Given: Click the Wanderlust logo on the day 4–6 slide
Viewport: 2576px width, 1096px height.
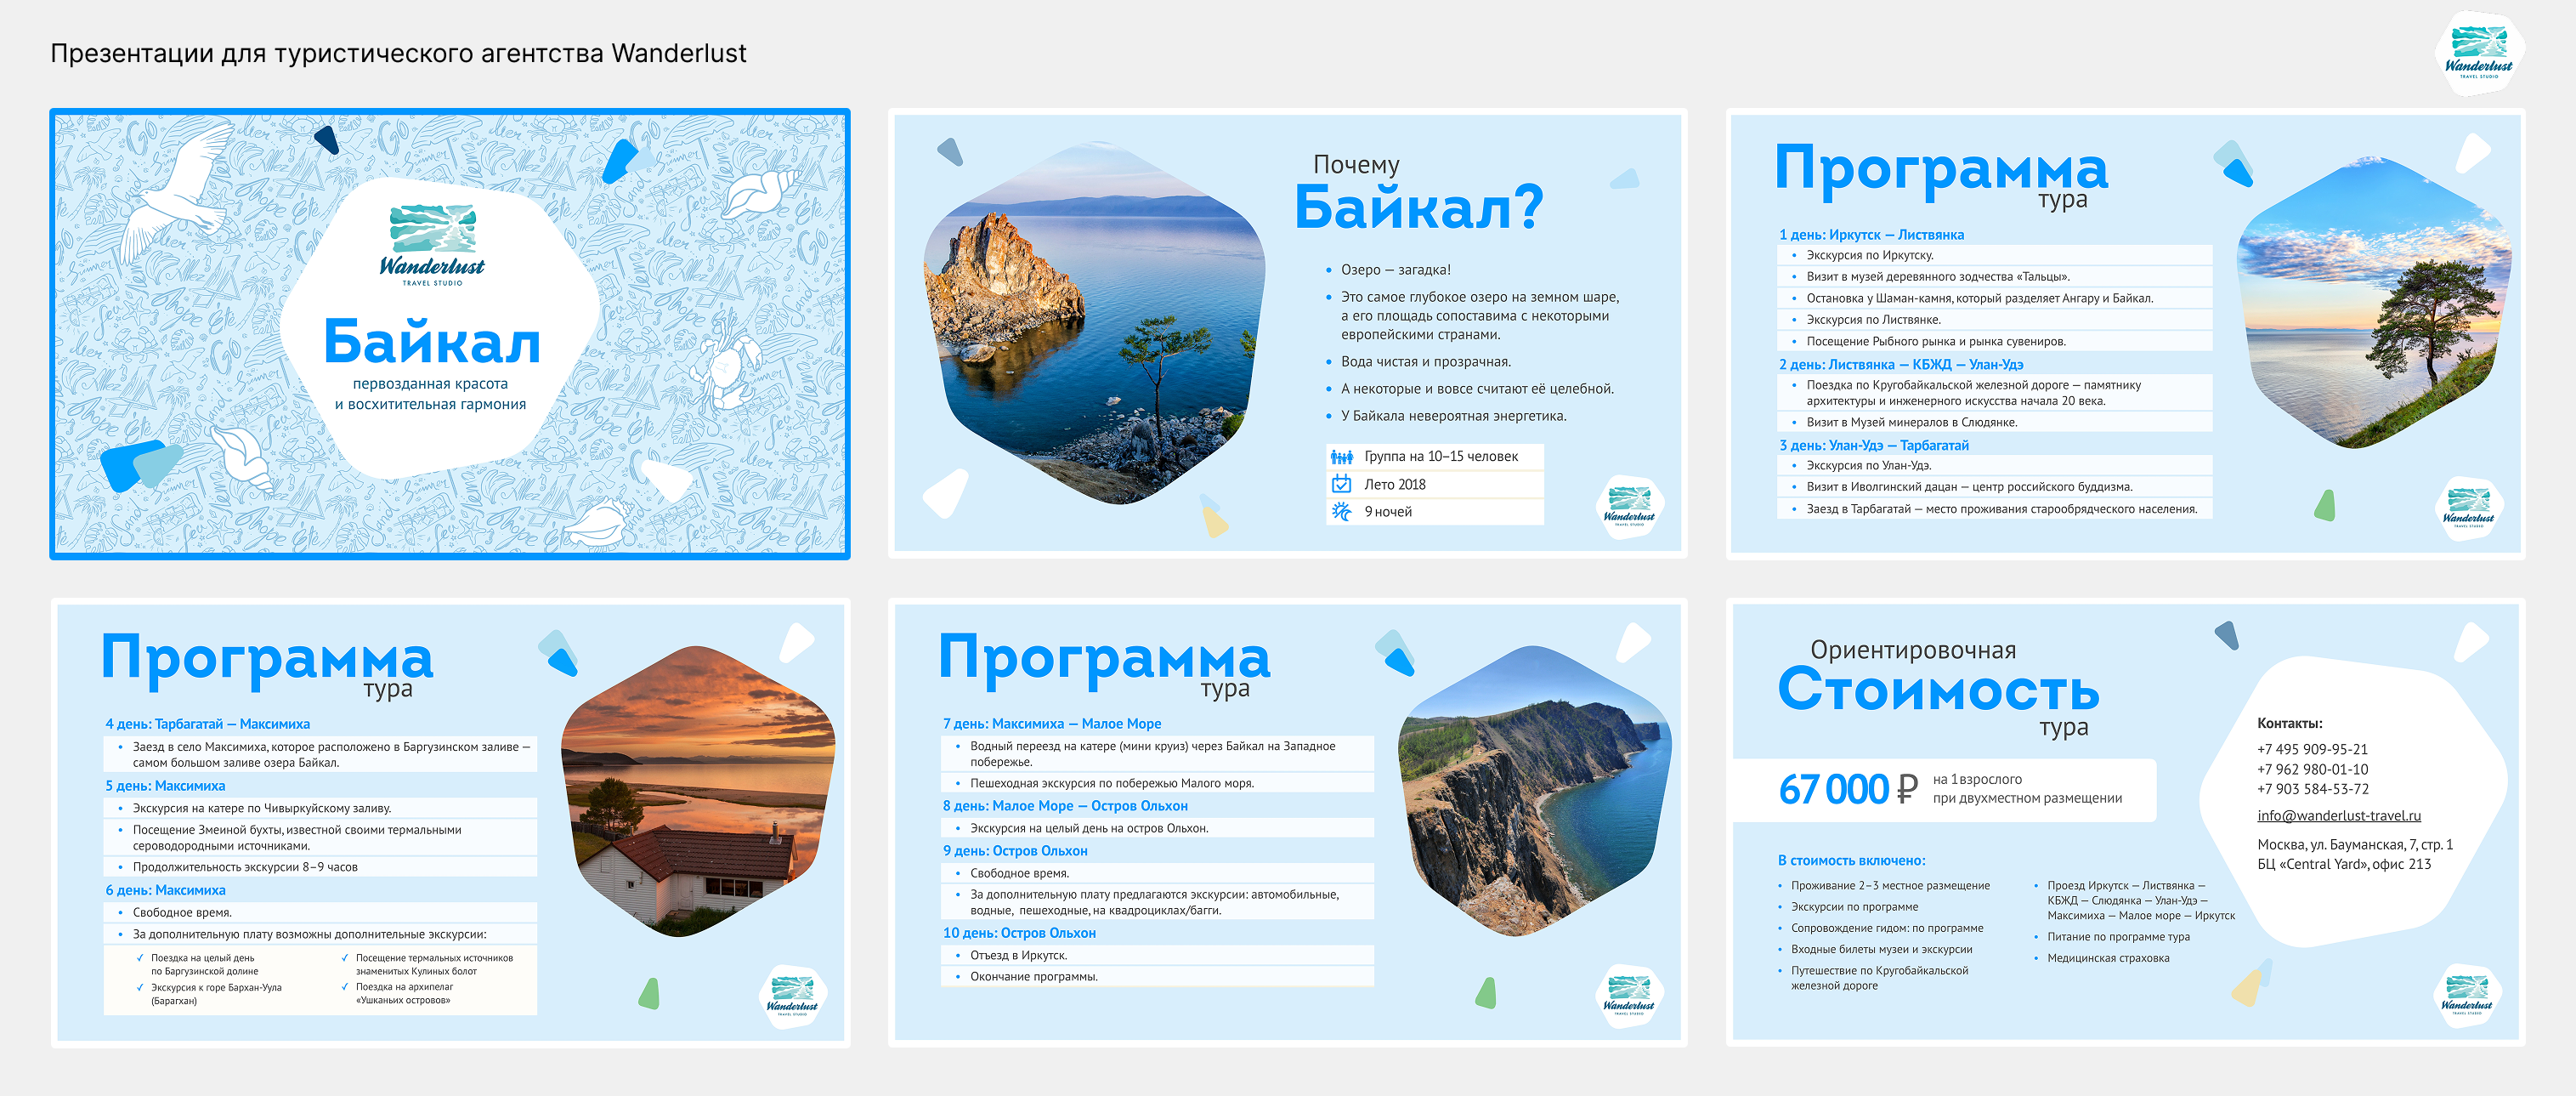Looking at the screenshot, I should point(792,996).
